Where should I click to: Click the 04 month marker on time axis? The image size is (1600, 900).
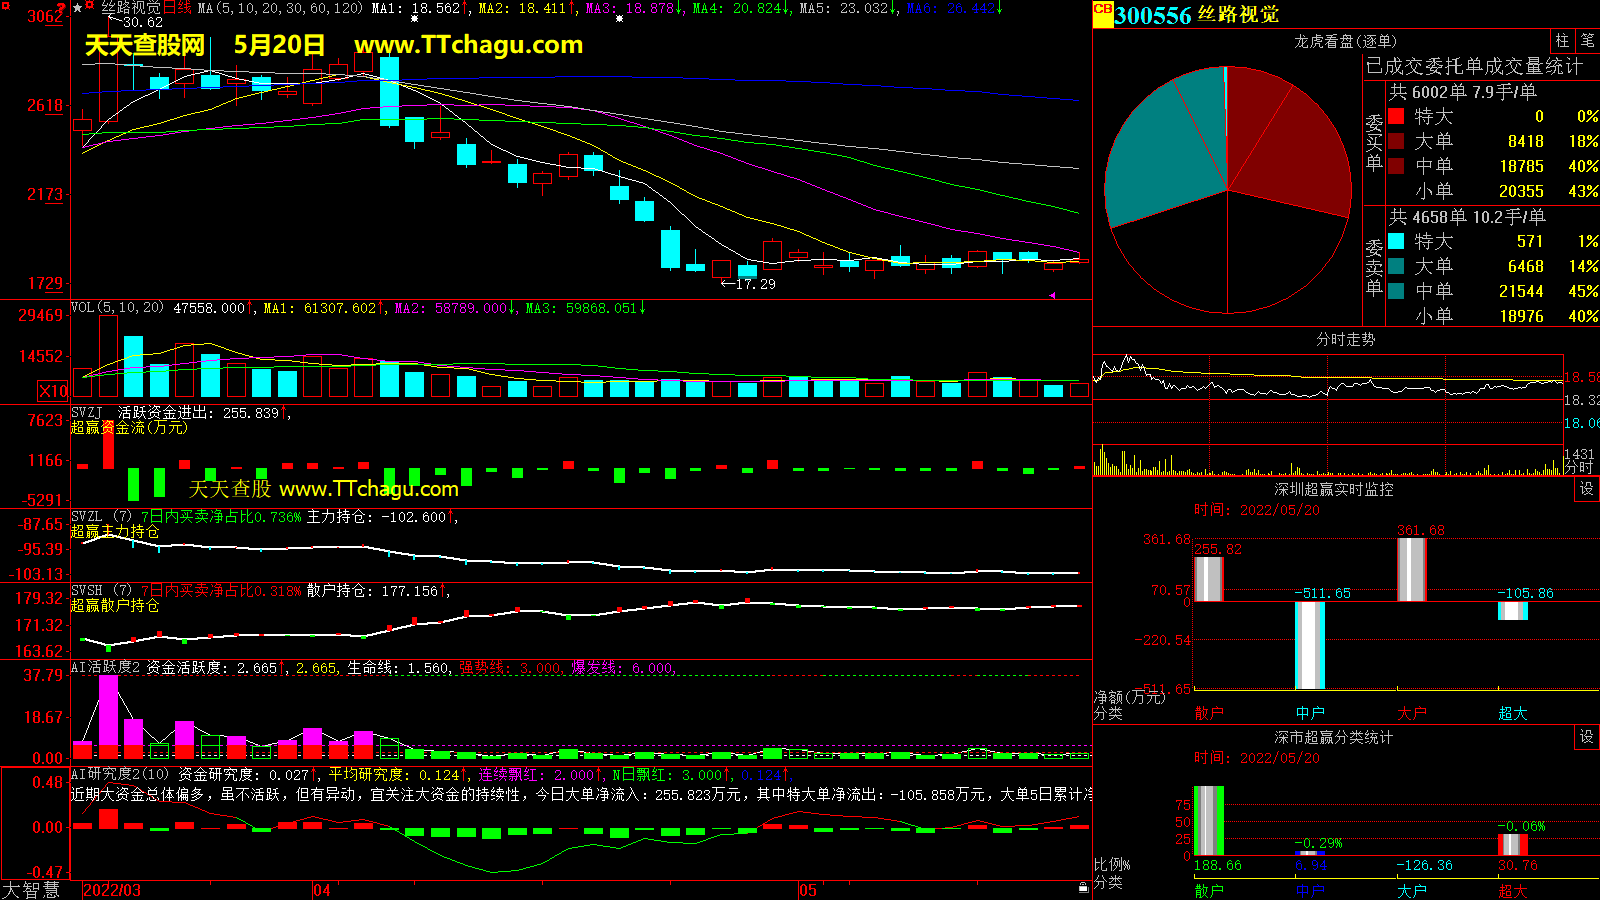(x=322, y=890)
